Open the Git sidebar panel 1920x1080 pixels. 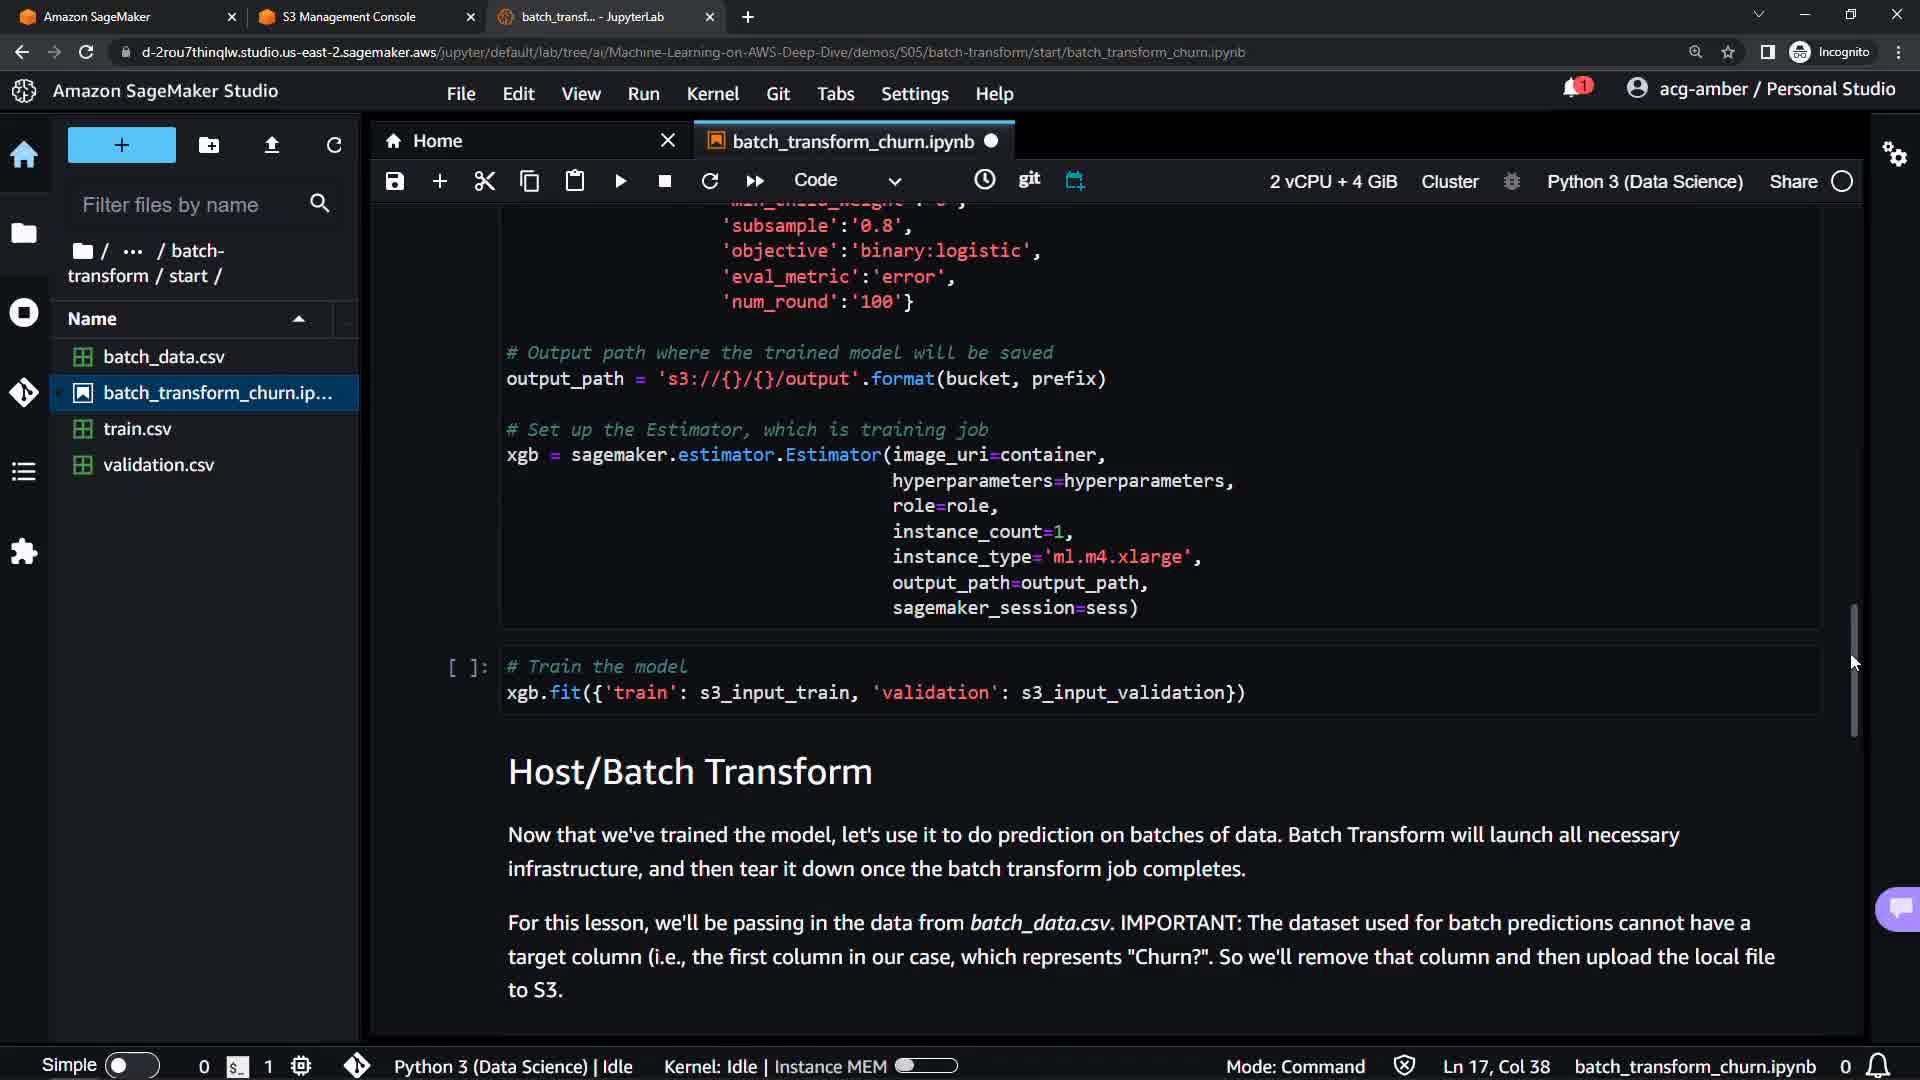24,392
